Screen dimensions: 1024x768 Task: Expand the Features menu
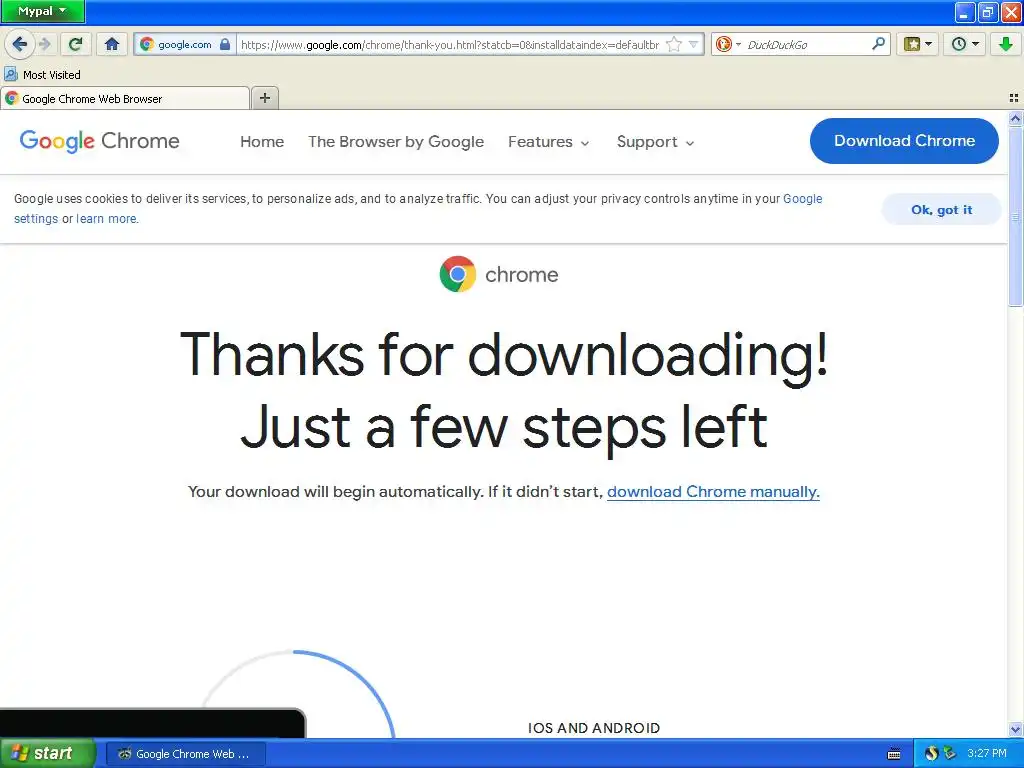click(x=549, y=142)
